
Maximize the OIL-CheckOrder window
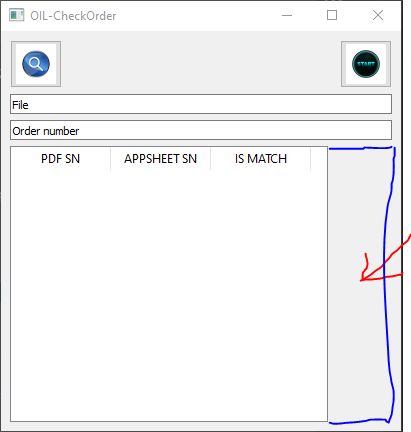pyautogui.click(x=332, y=15)
